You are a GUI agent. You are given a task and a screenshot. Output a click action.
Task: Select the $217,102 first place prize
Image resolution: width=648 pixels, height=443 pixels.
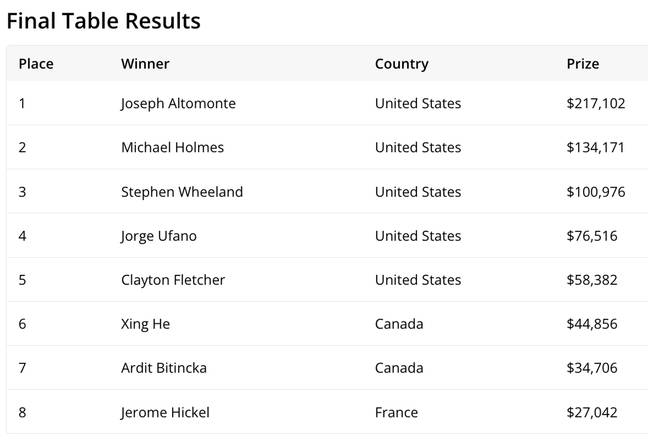point(596,104)
